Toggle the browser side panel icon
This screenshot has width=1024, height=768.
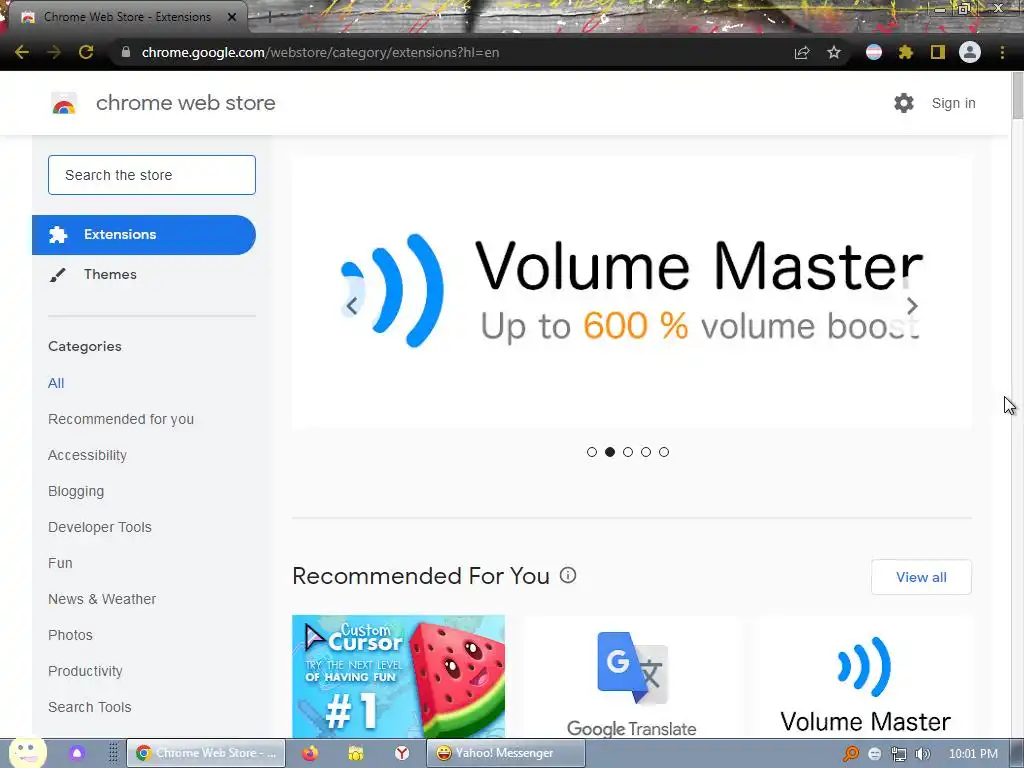[938, 52]
